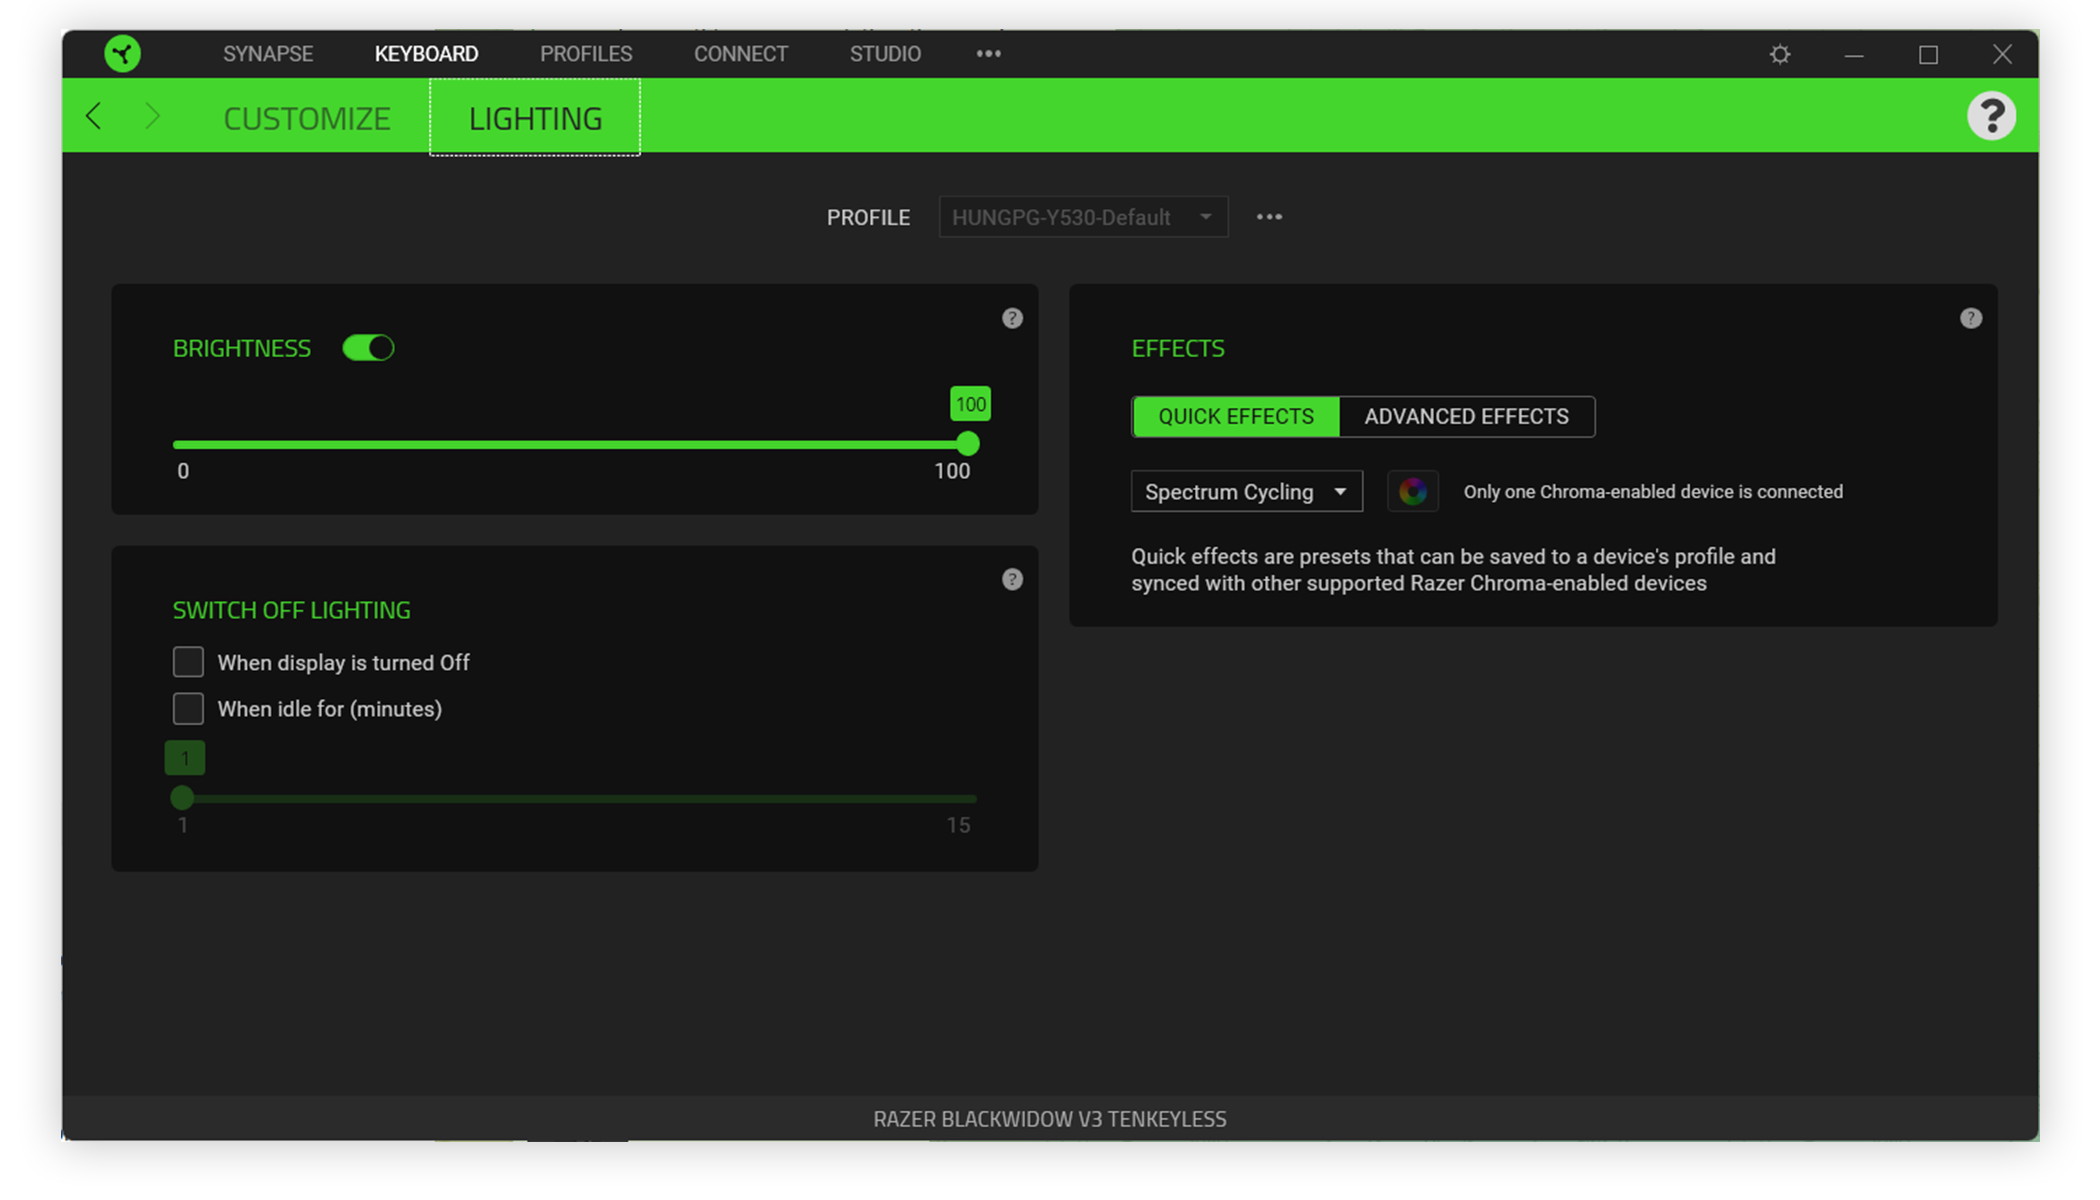Viewport: 2100px width, 1200px height.
Task: Open settings gear icon
Action: pos(1780,54)
